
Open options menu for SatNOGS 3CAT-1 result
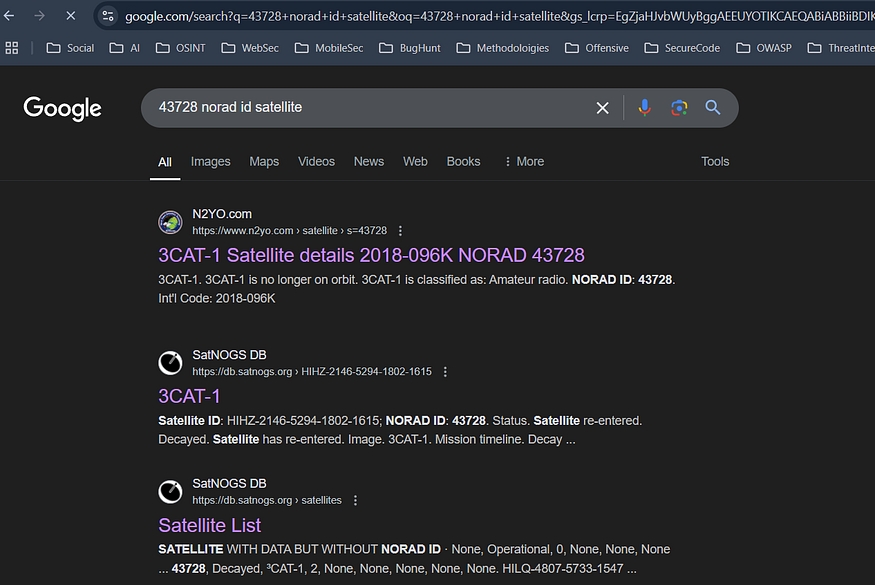(446, 372)
